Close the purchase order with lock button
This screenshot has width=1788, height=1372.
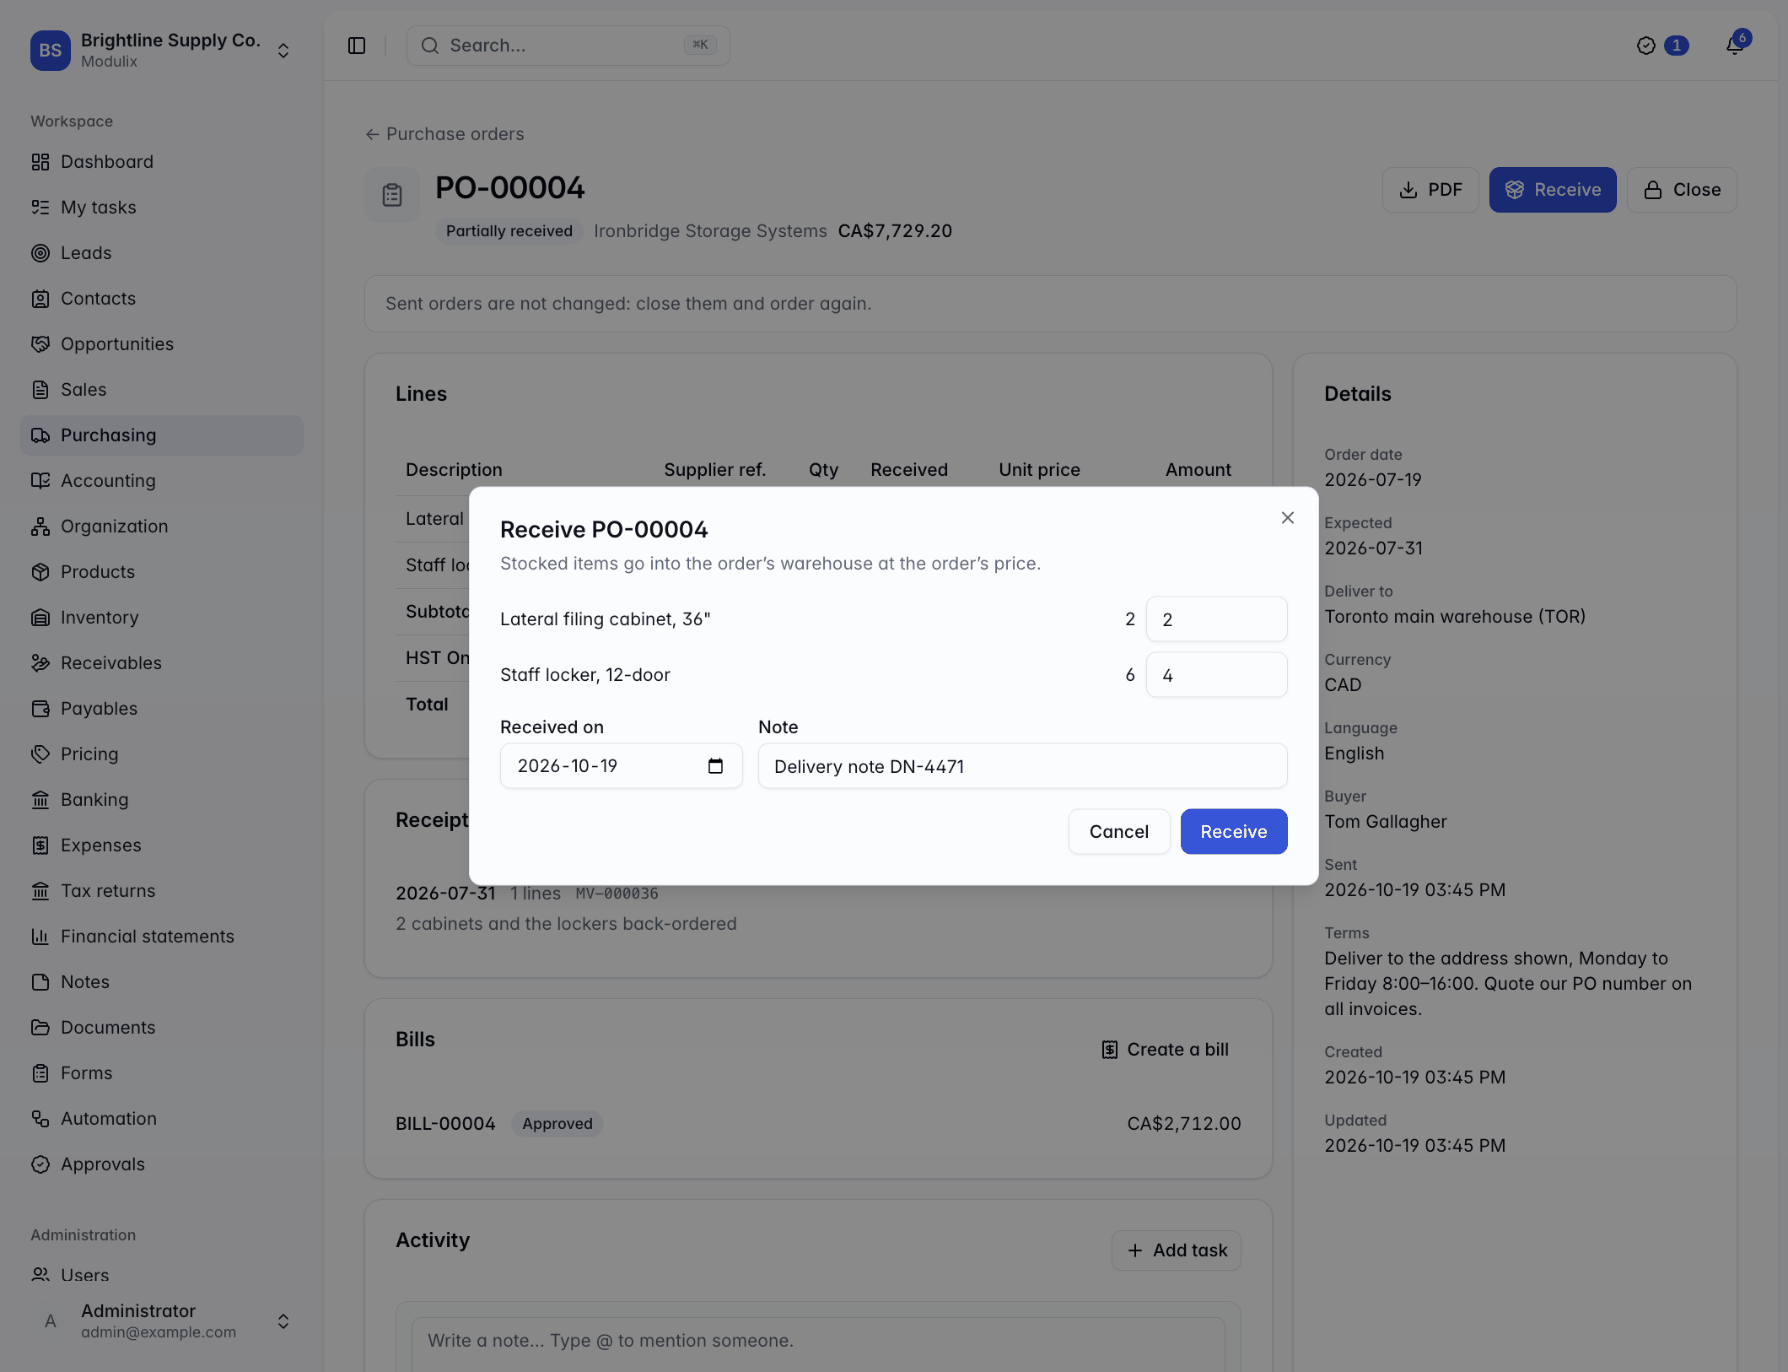point(1681,190)
